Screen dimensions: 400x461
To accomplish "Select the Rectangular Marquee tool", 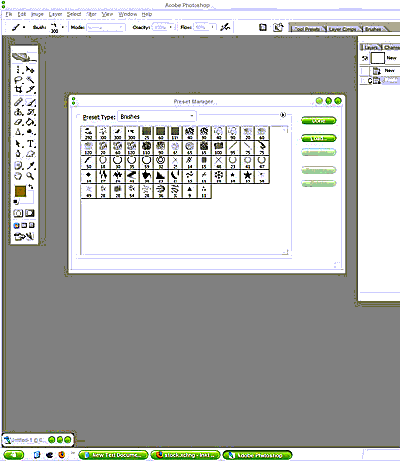I will 18,70.
